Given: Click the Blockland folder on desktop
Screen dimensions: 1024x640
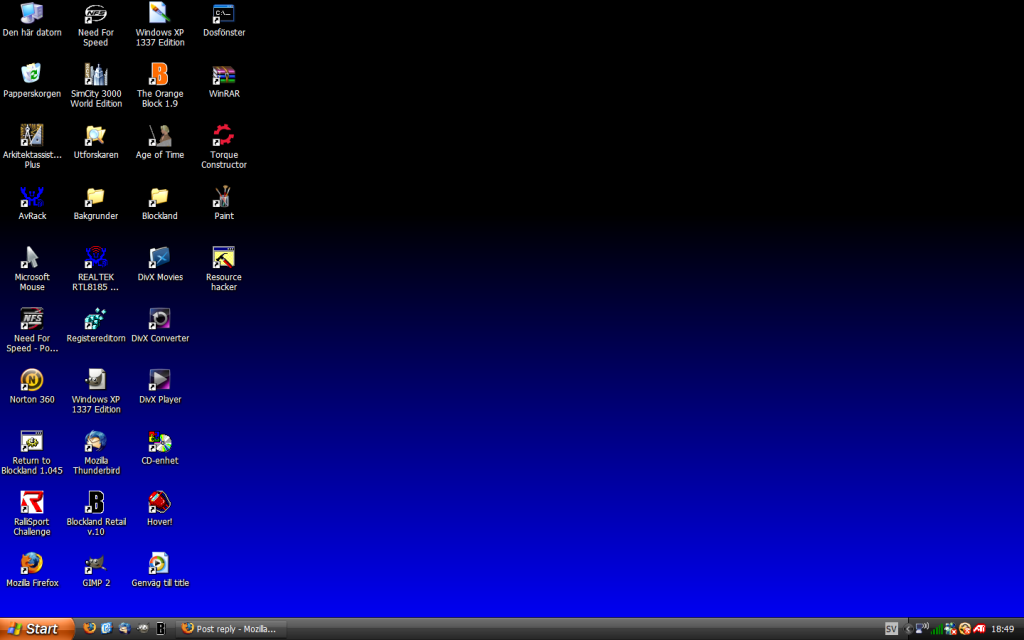Looking at the screenshot, I should pos(160,198).
